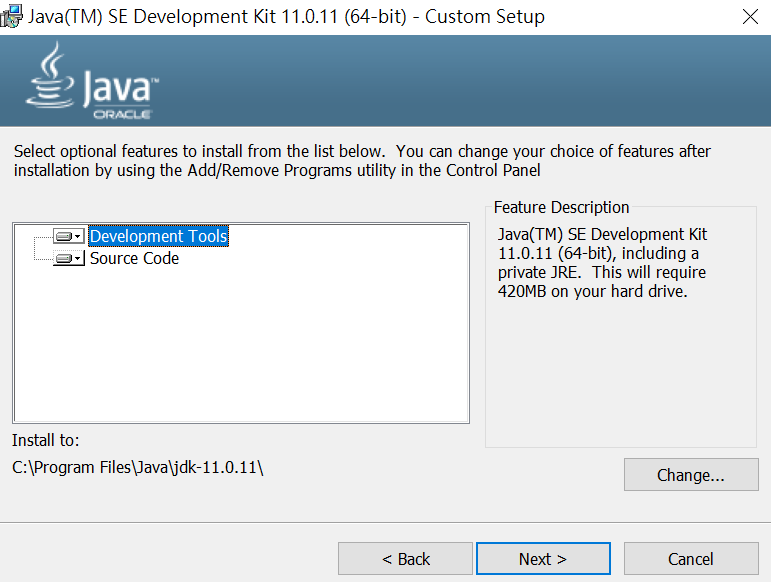Close the Custom Setup window
The height and width of the screenshot is (582, 771).
[x=749, y=17]
